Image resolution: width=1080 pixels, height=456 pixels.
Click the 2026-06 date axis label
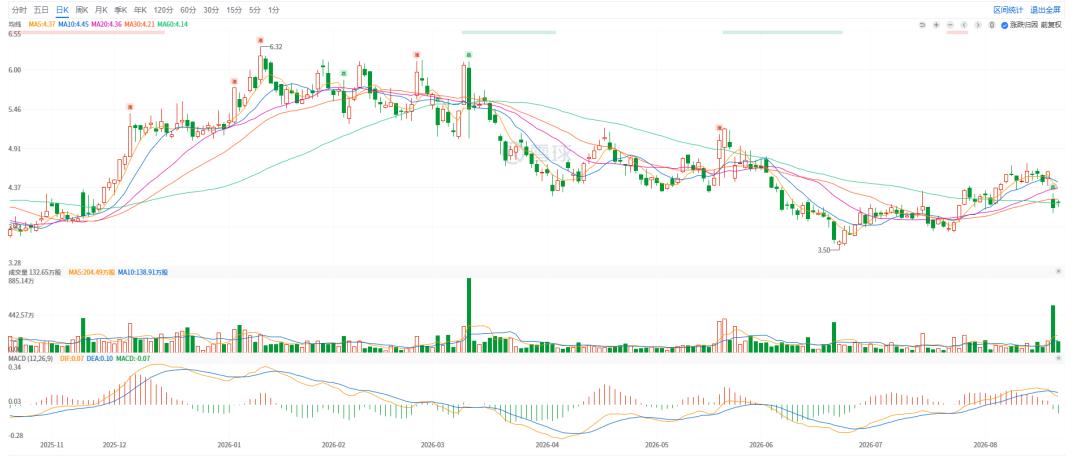pyautogui.click(x=761, y=445)
